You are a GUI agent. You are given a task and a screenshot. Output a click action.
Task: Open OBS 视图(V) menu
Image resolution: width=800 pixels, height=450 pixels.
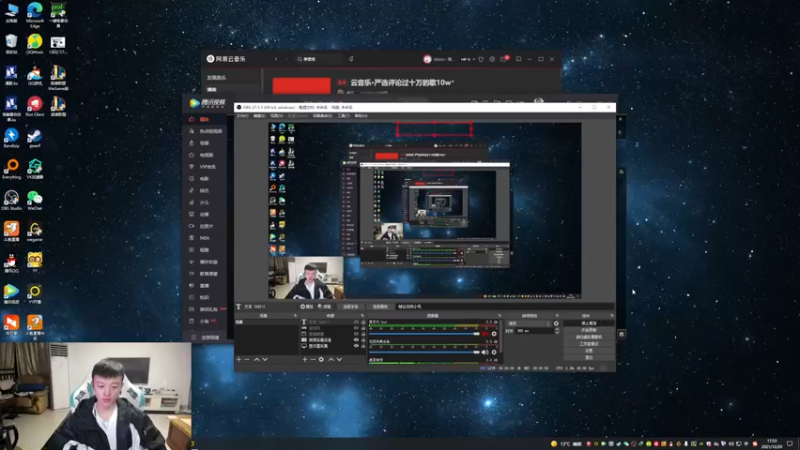(x=276, y=116)
